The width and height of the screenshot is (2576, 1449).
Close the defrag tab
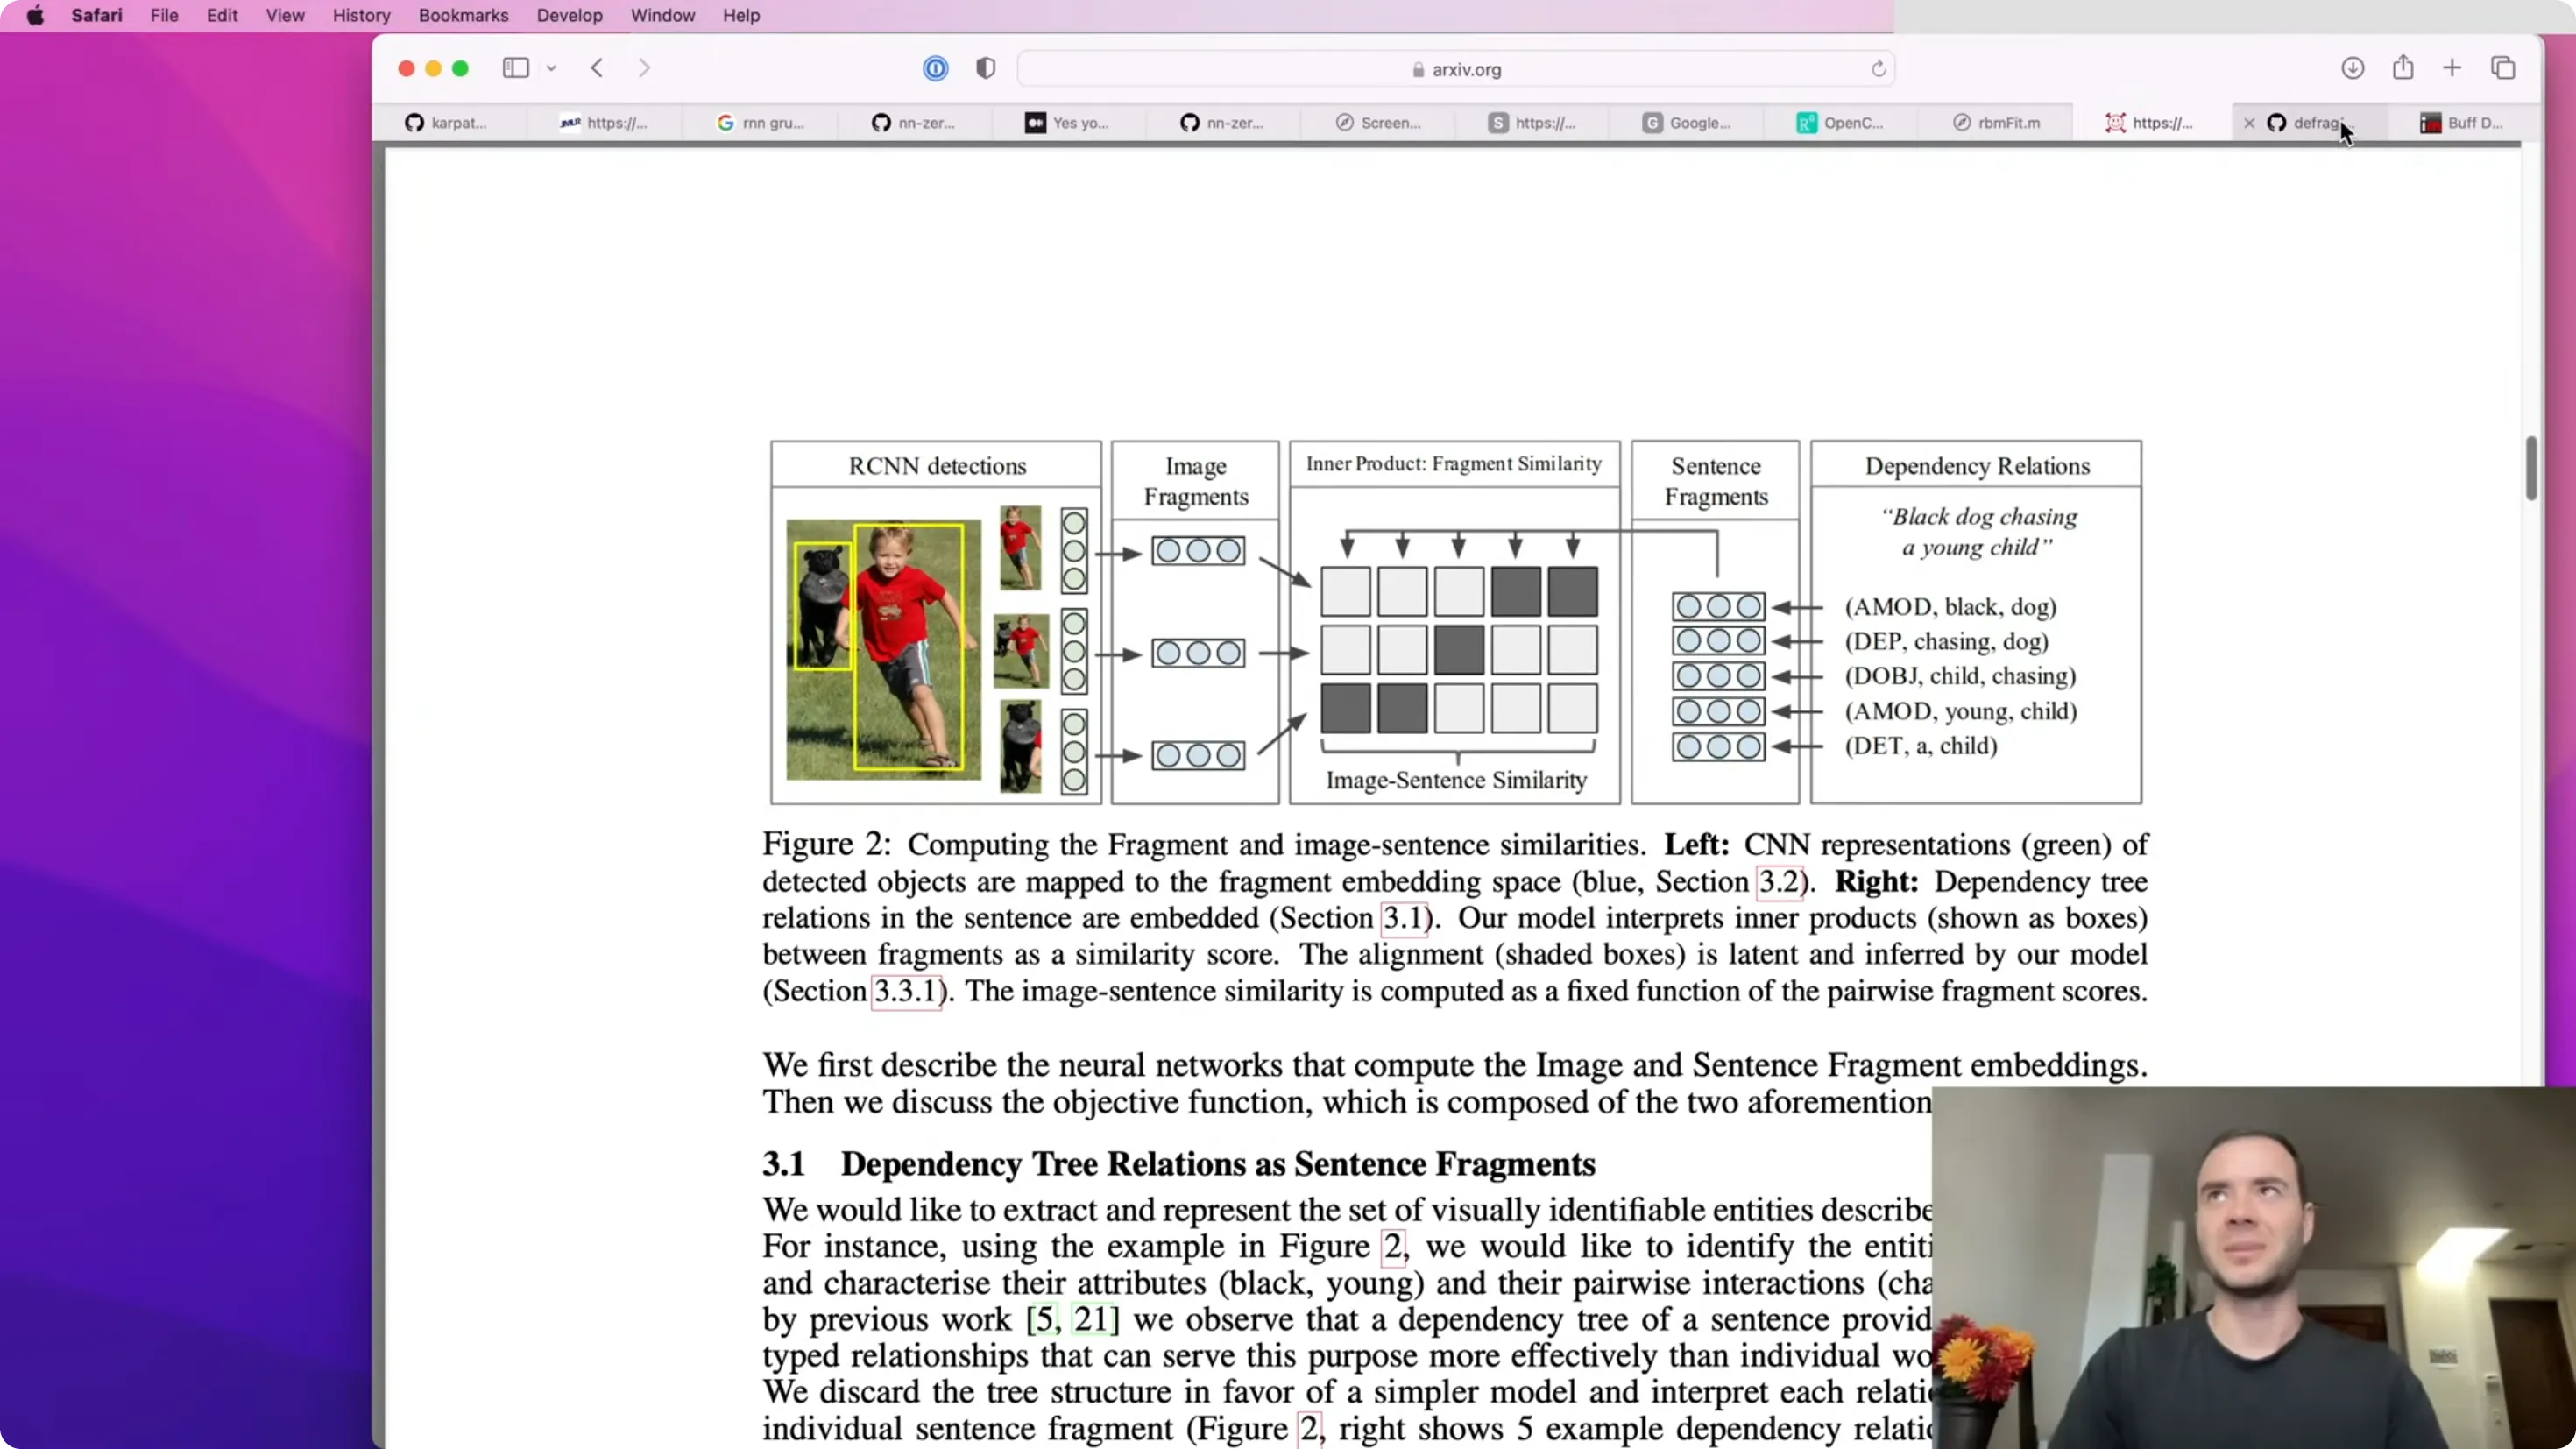[2249, 123]
